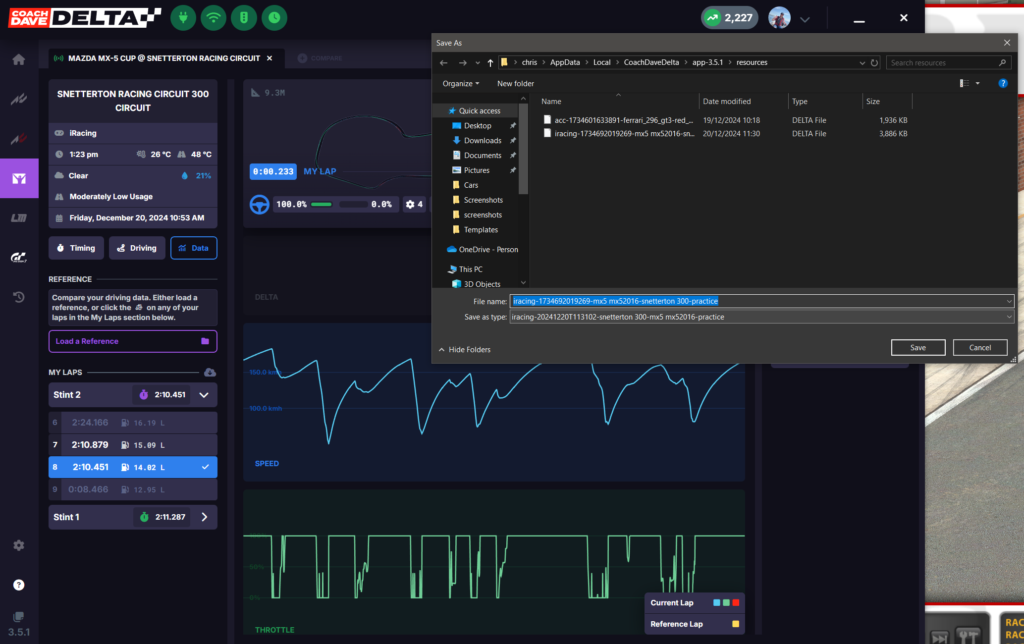
Task: Go back in Save As dialog
Action: click(x=443, y=63)
